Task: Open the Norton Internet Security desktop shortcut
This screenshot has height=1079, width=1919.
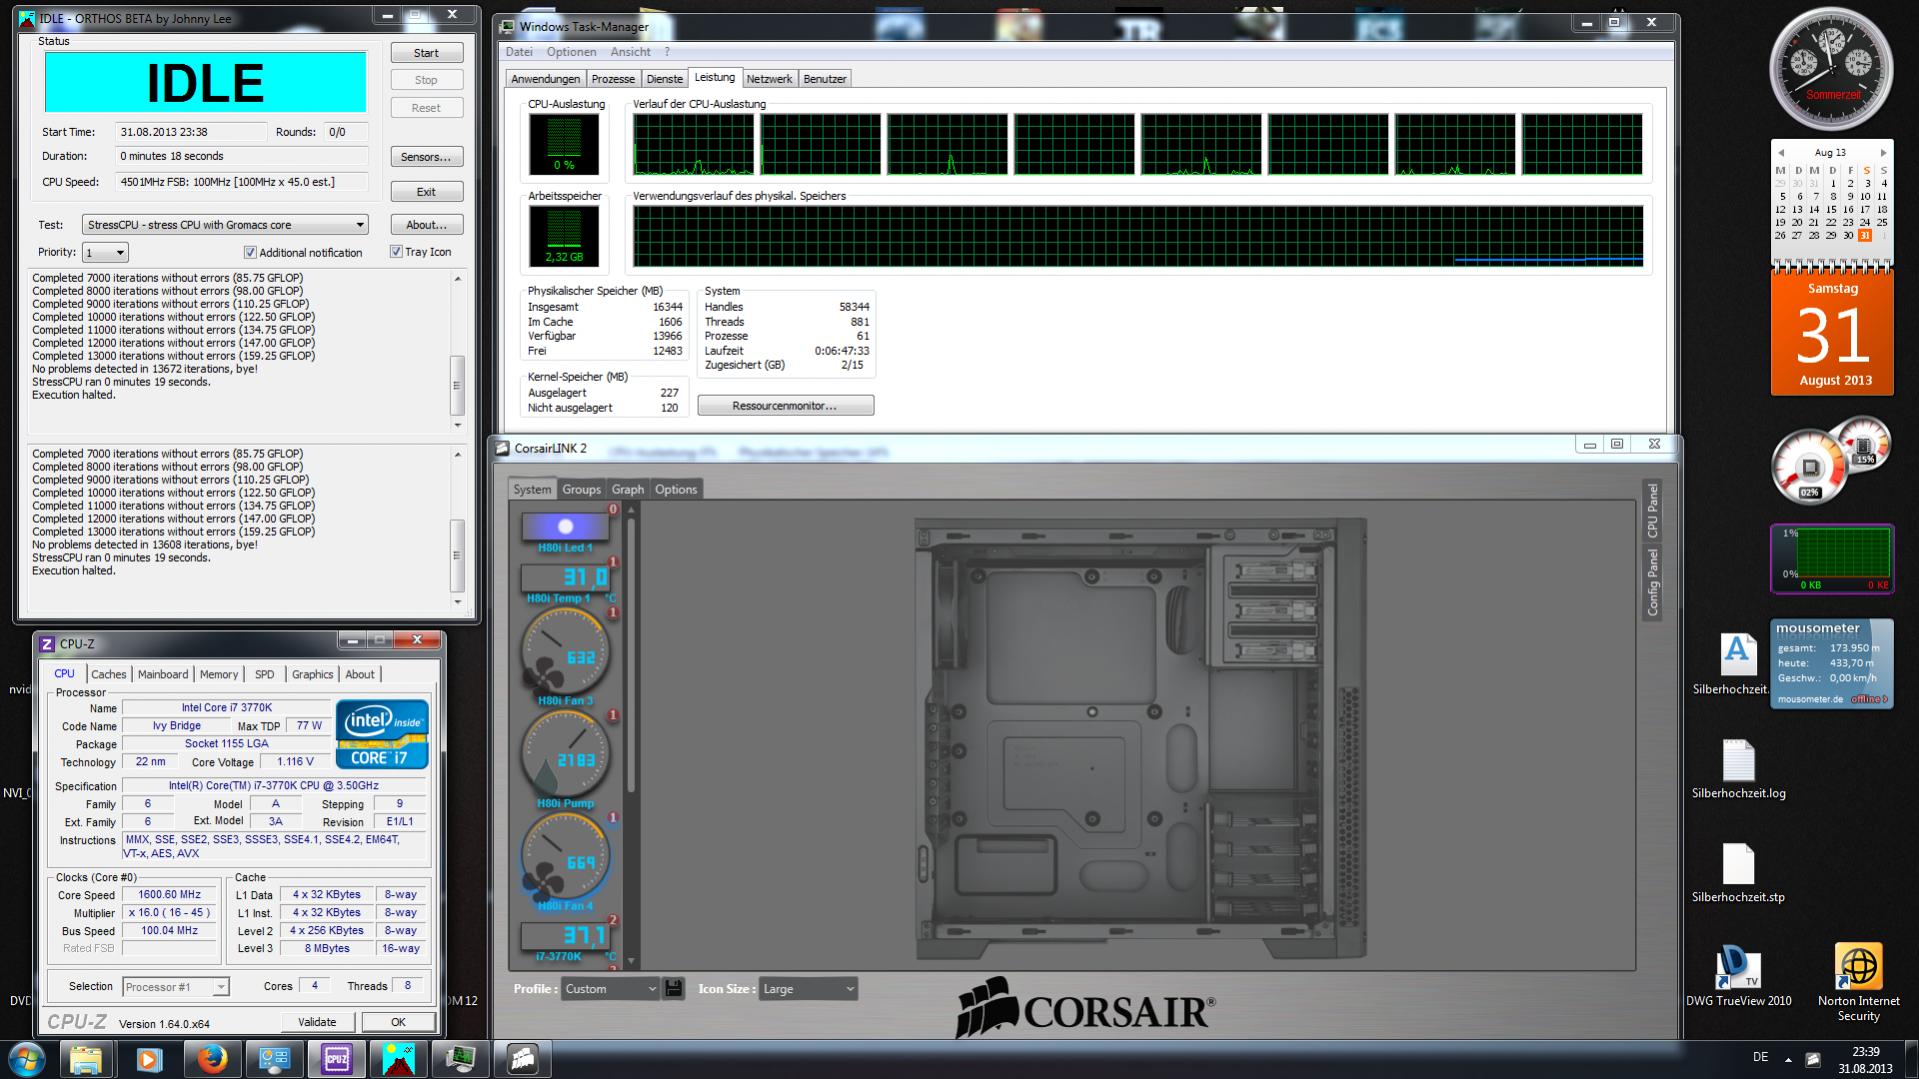Action: 1858,982
